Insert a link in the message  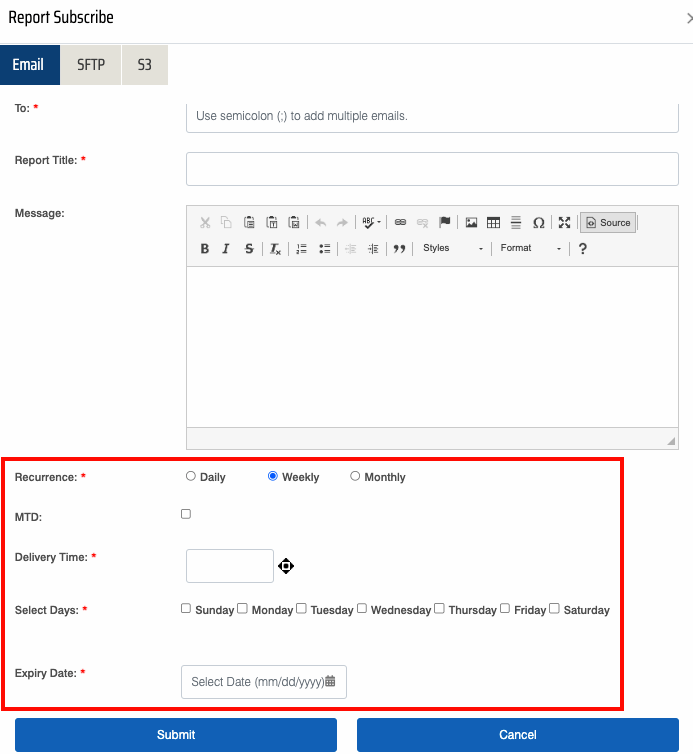400,223
